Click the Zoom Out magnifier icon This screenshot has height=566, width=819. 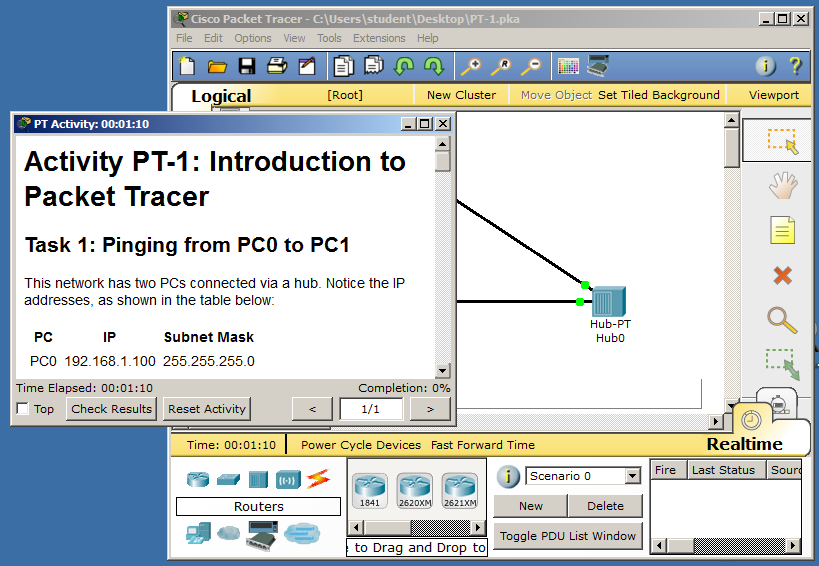point(532,66)
